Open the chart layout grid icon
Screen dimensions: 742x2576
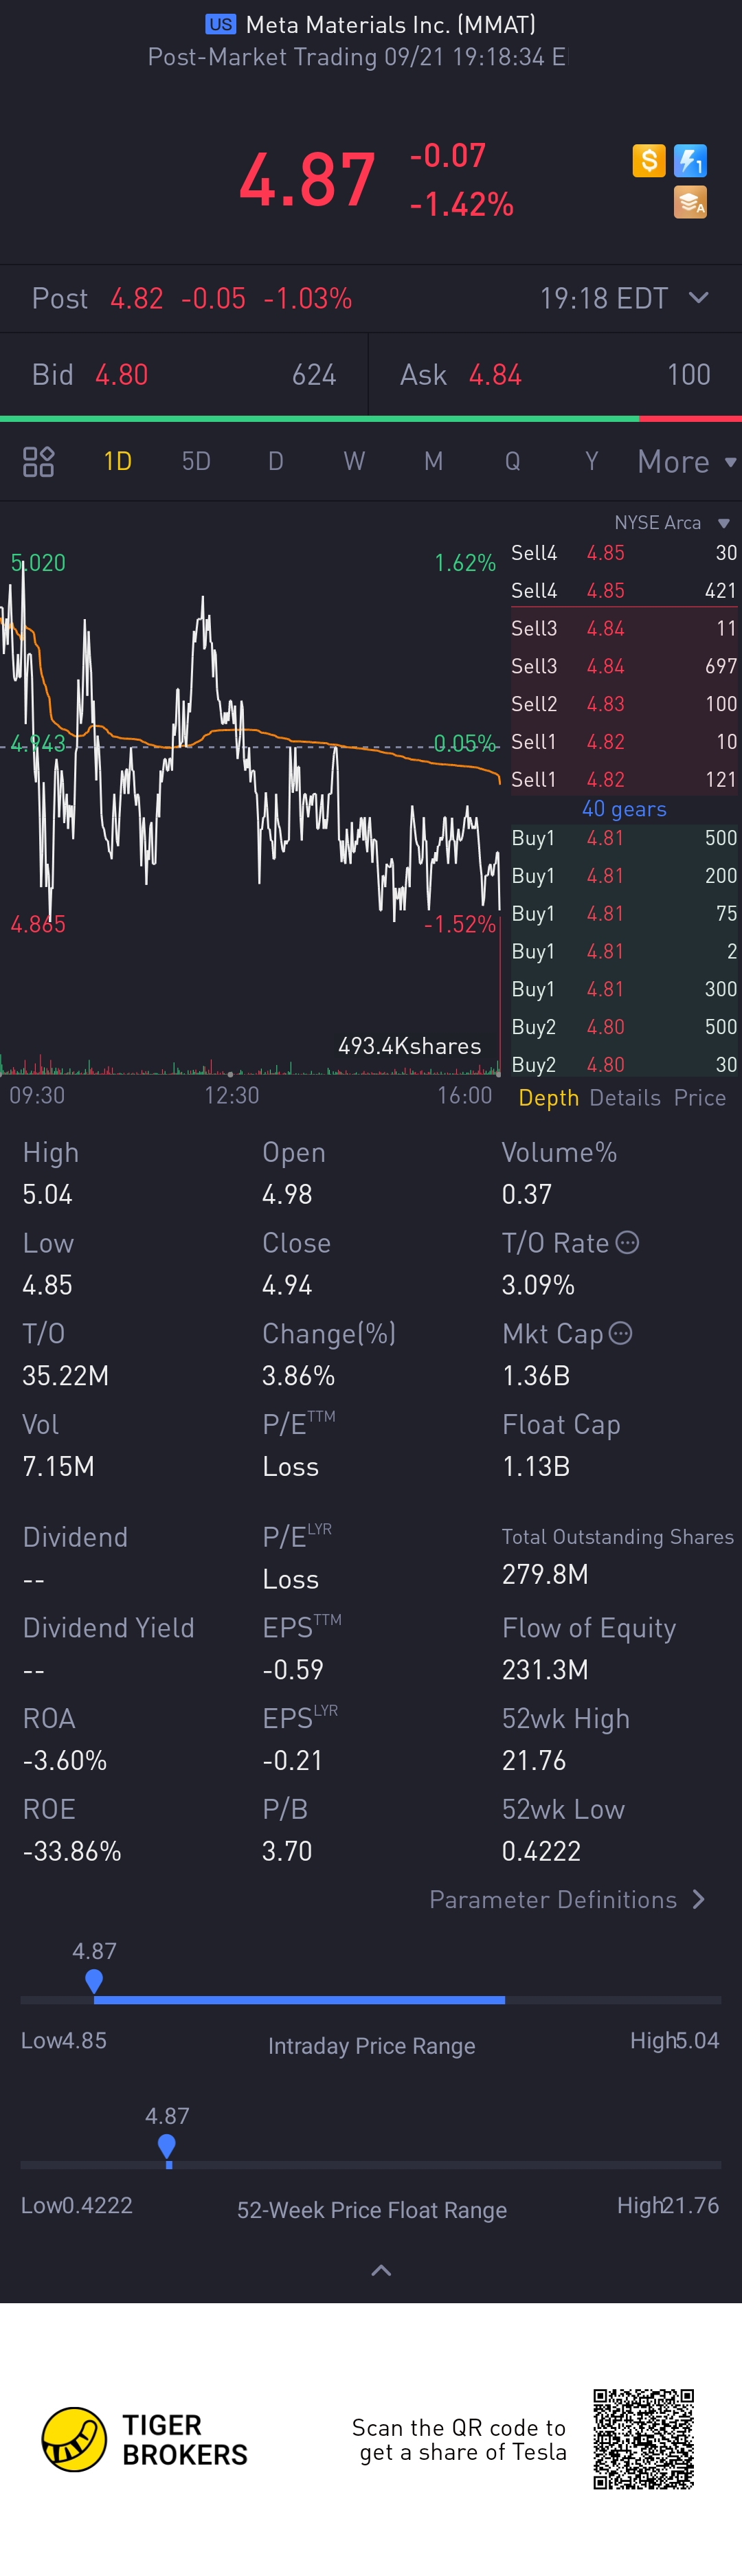pos(38,461)
